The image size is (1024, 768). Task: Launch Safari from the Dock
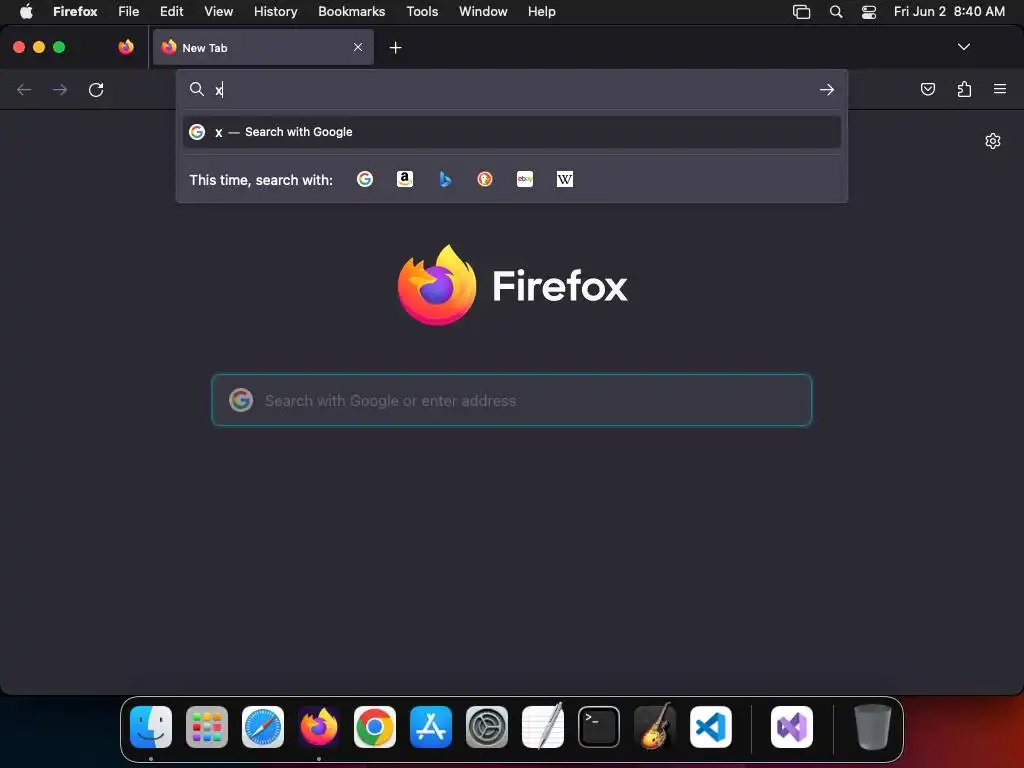(x=263, y=727)
